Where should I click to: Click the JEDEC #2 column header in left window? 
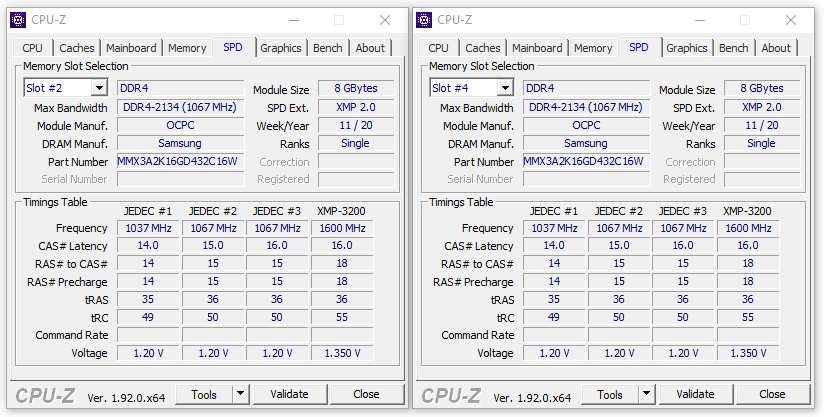(x=213, y=211)
